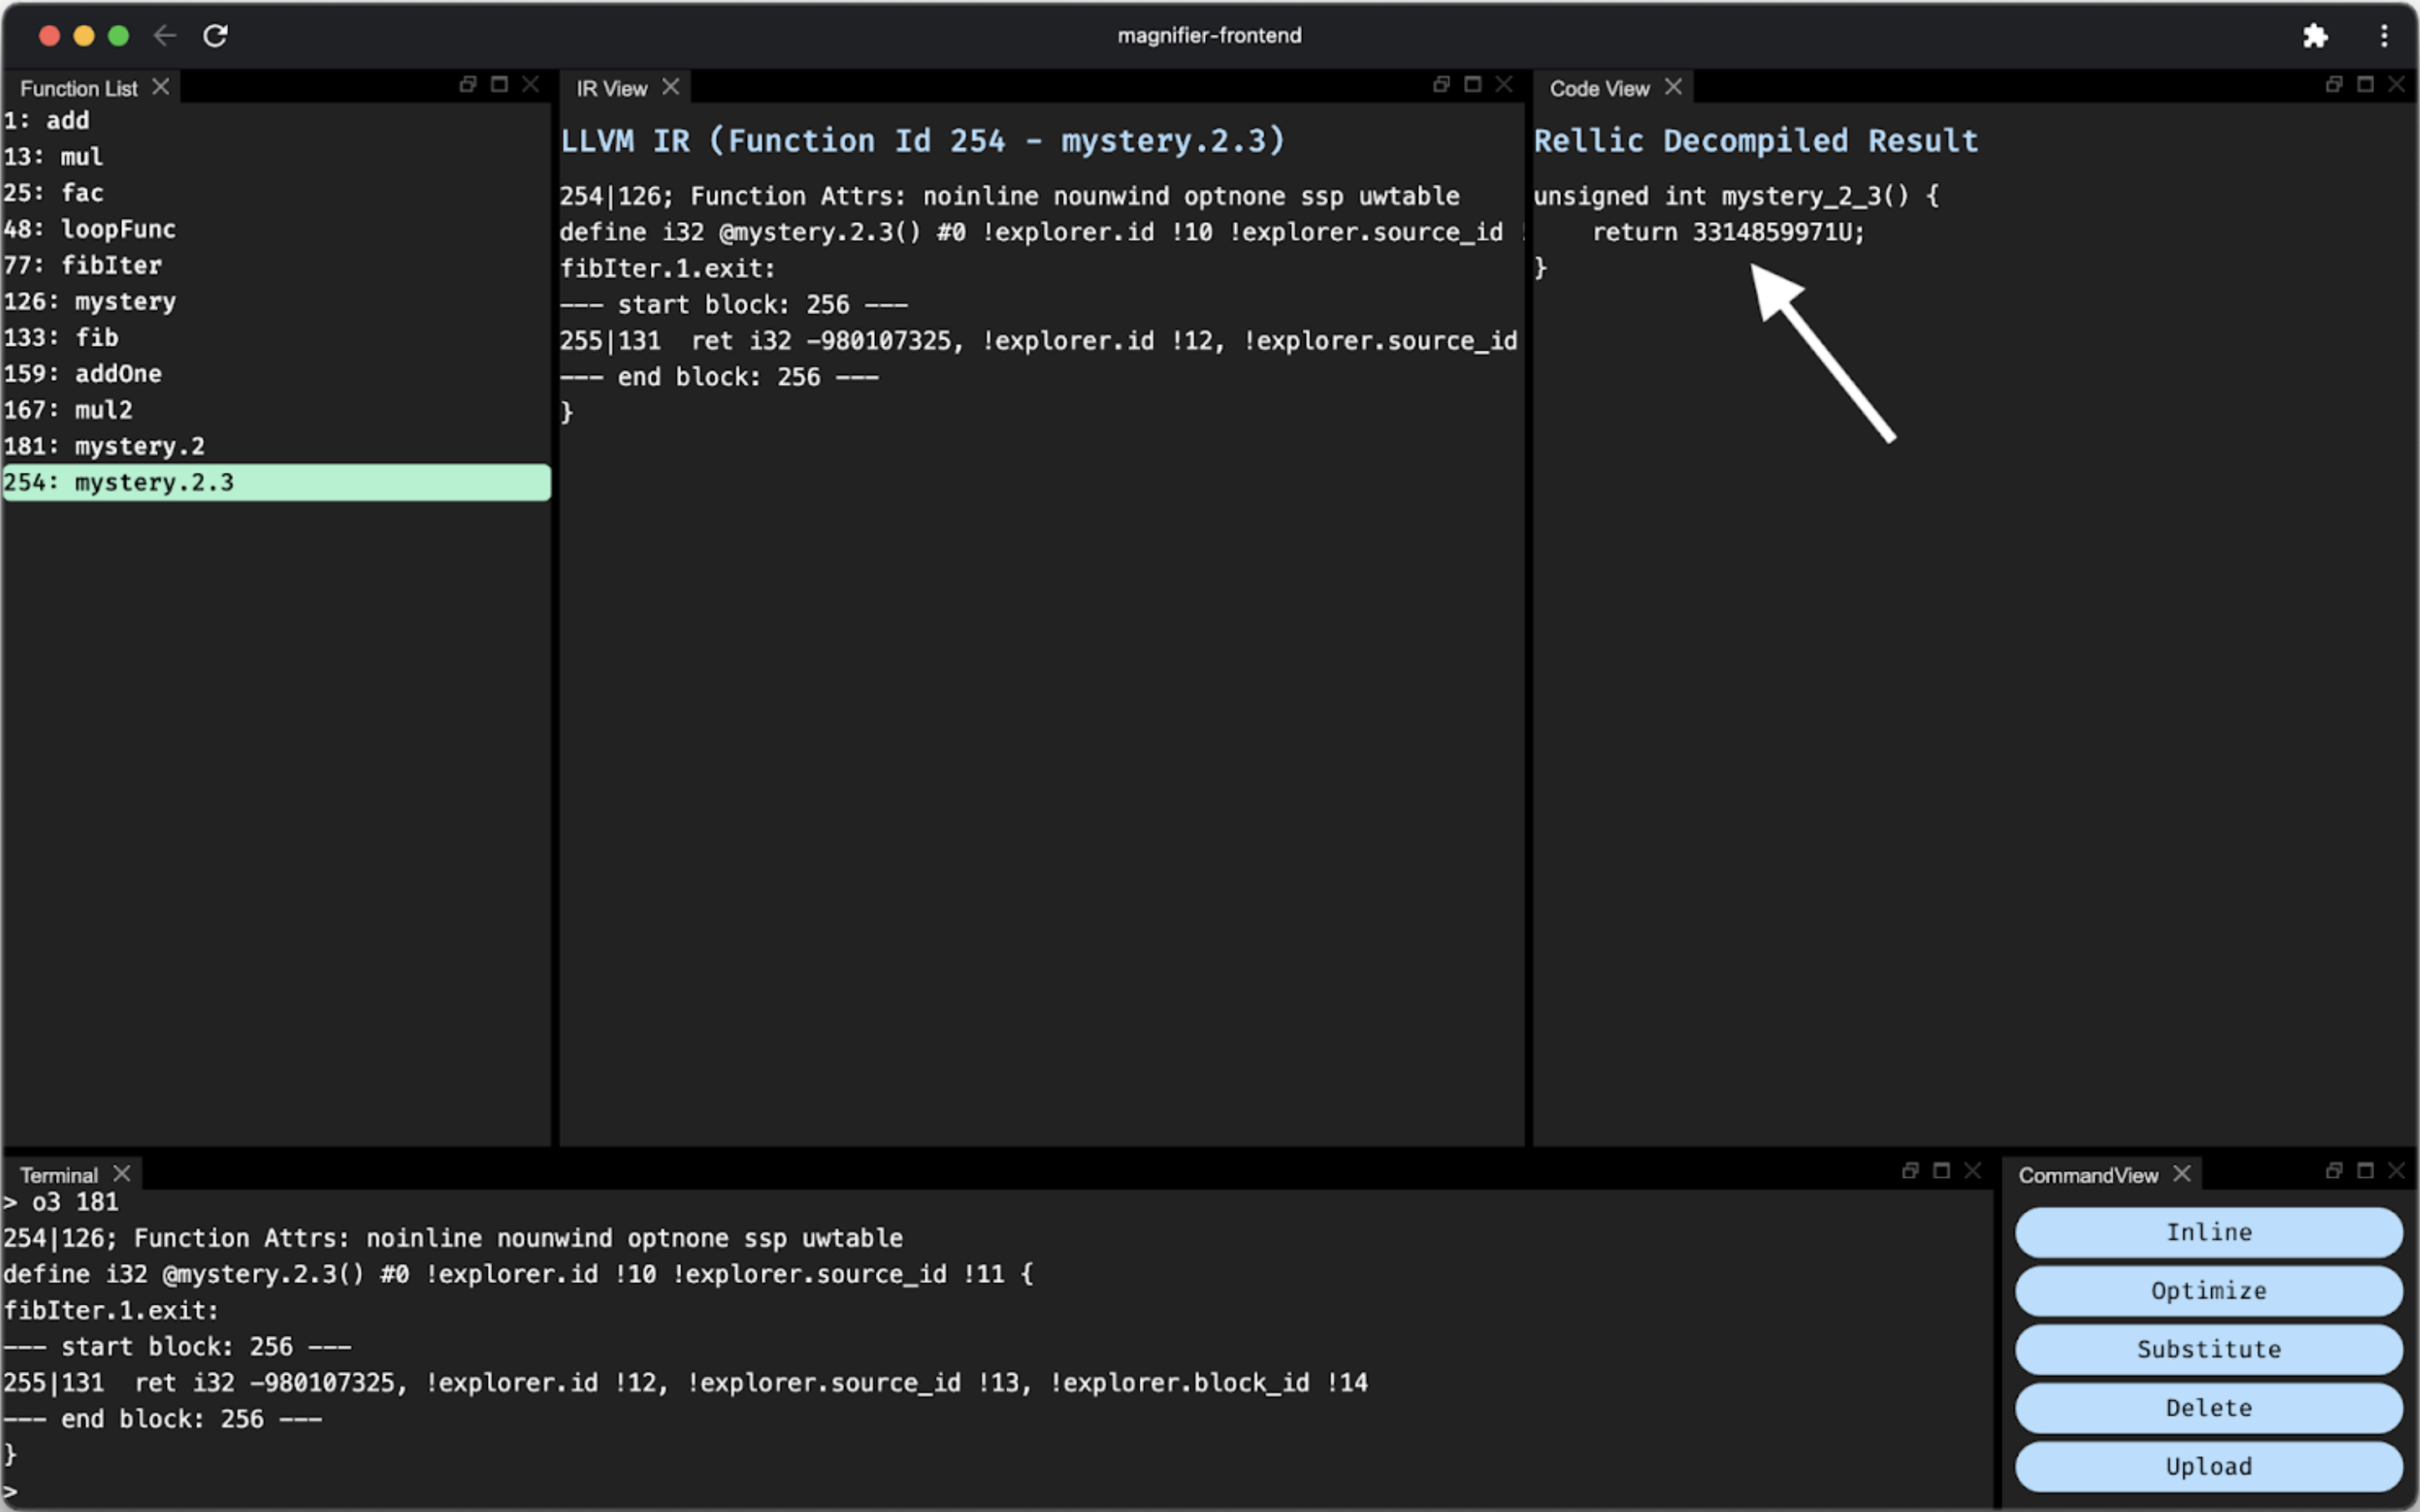Select the Code View tab
2420x1512 pixels.
click(1598, 89)
